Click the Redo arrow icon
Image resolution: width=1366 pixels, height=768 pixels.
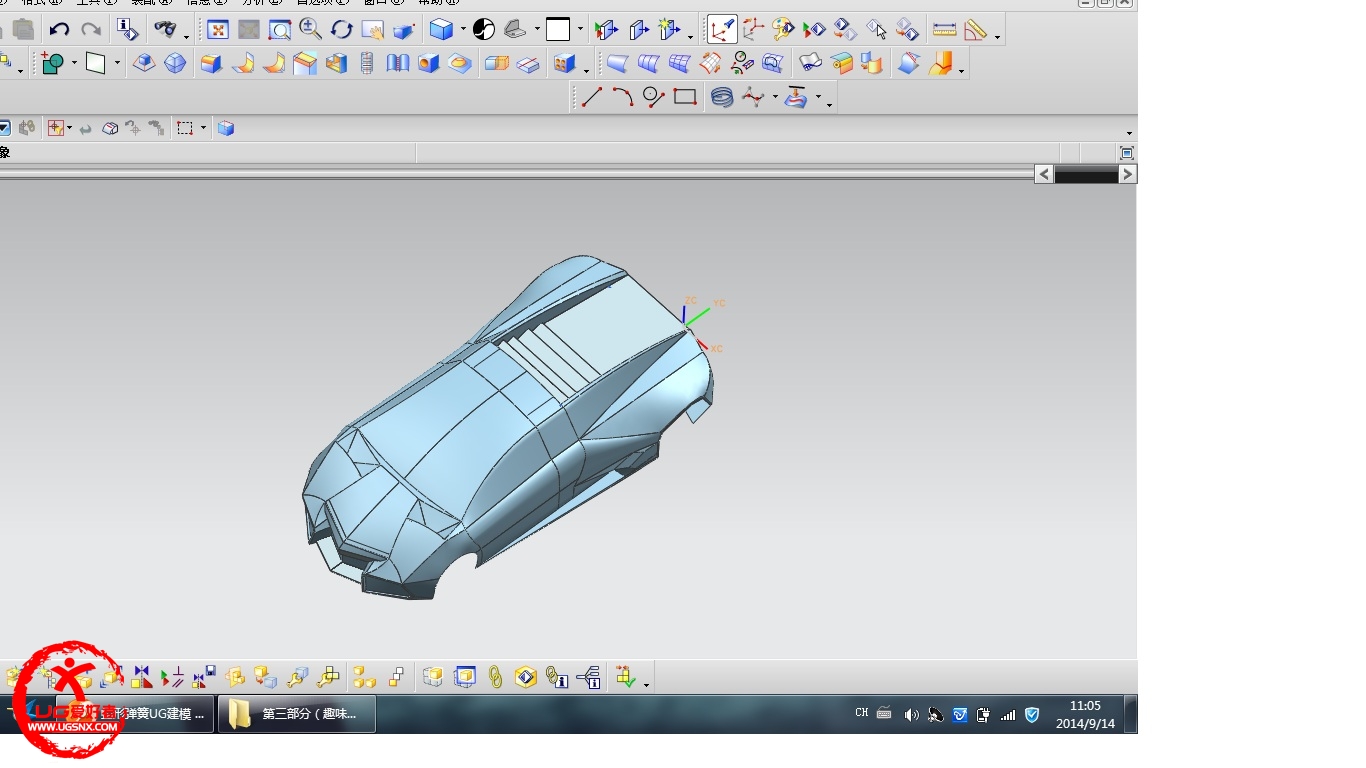91,30
